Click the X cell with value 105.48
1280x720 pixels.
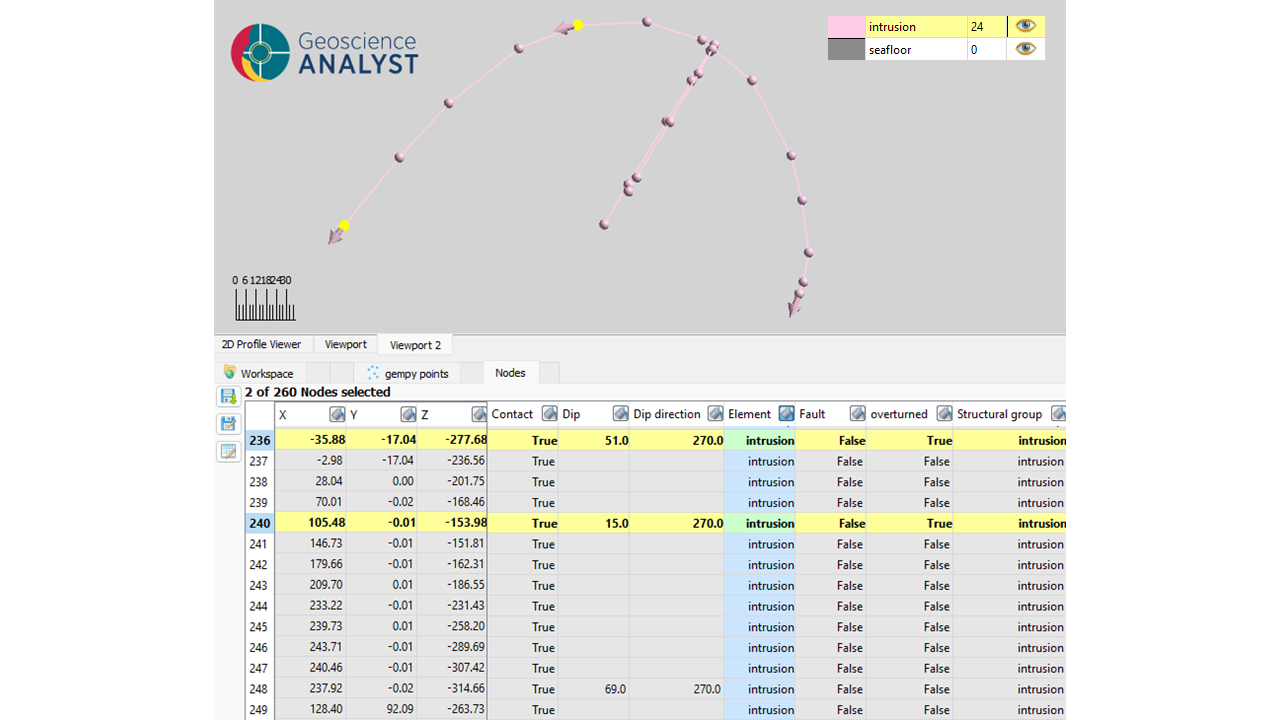click(x=311, y=523)
